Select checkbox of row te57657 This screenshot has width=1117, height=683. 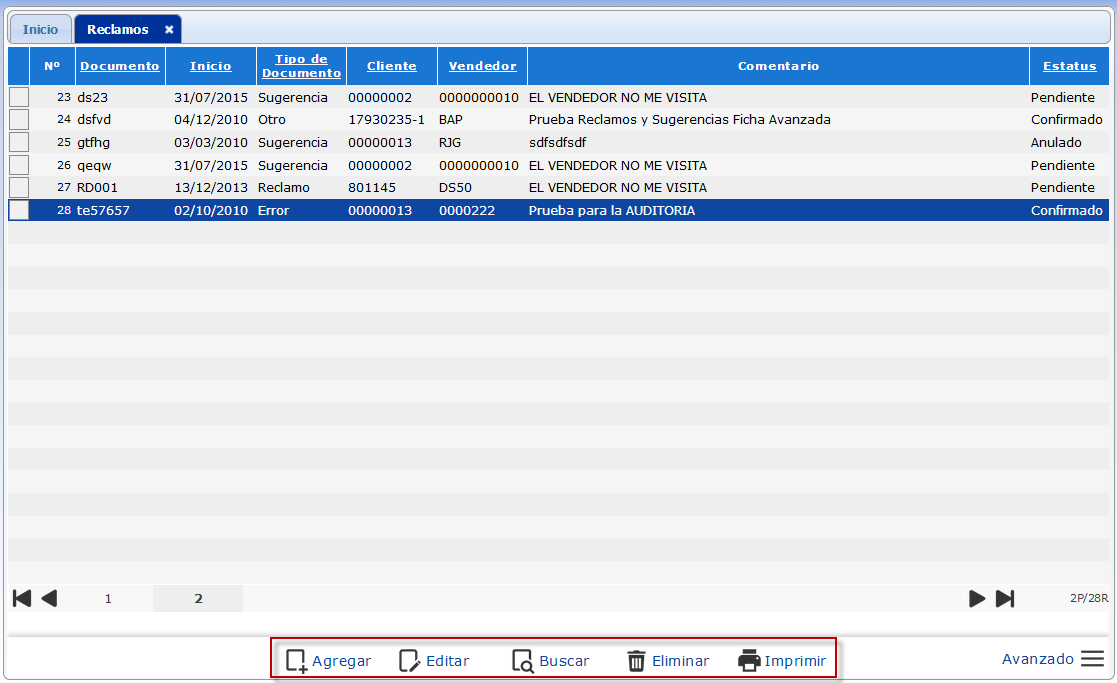(19, 210)
